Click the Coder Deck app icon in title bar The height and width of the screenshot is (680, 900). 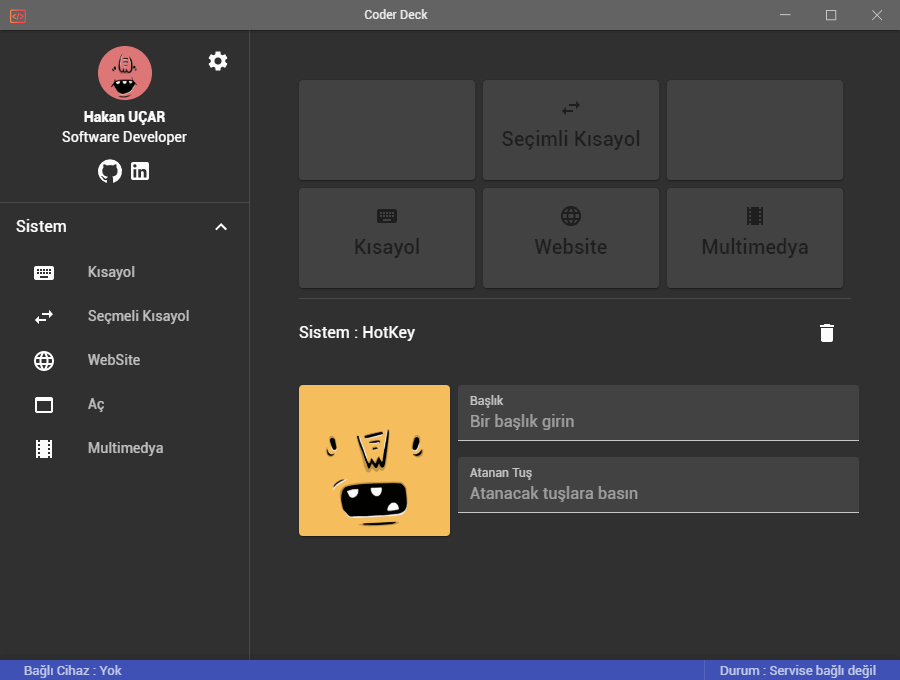[x=18, y=15]
